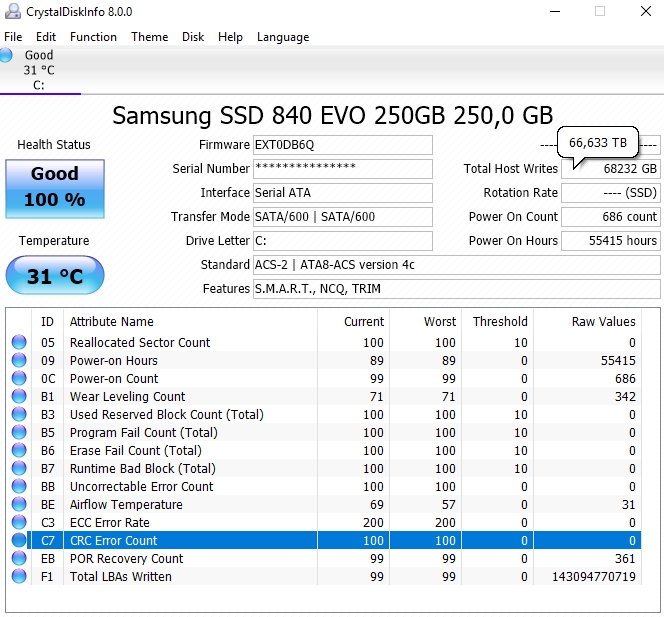Open the Function menu

pos(93,37)
